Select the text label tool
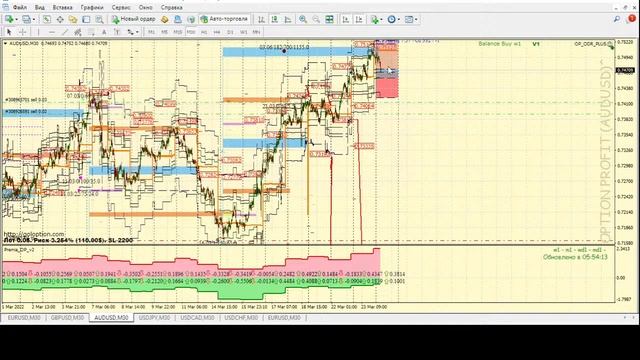Image resolution: width=640 pixels, height=360 pixels. [117, 32]
